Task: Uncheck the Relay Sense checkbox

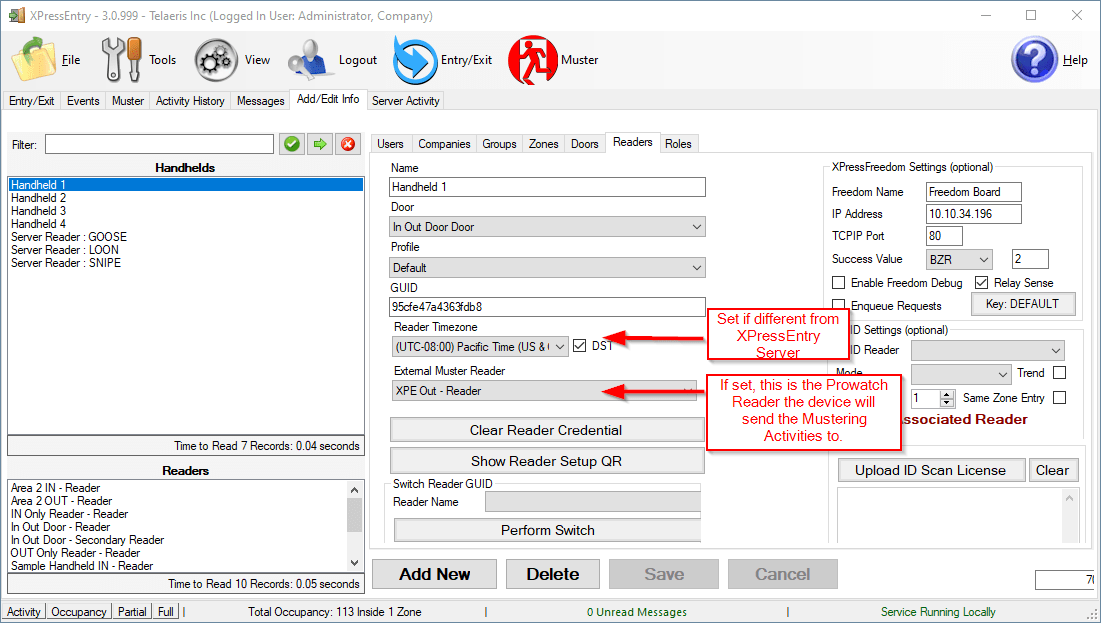Action: pos(981,283)
